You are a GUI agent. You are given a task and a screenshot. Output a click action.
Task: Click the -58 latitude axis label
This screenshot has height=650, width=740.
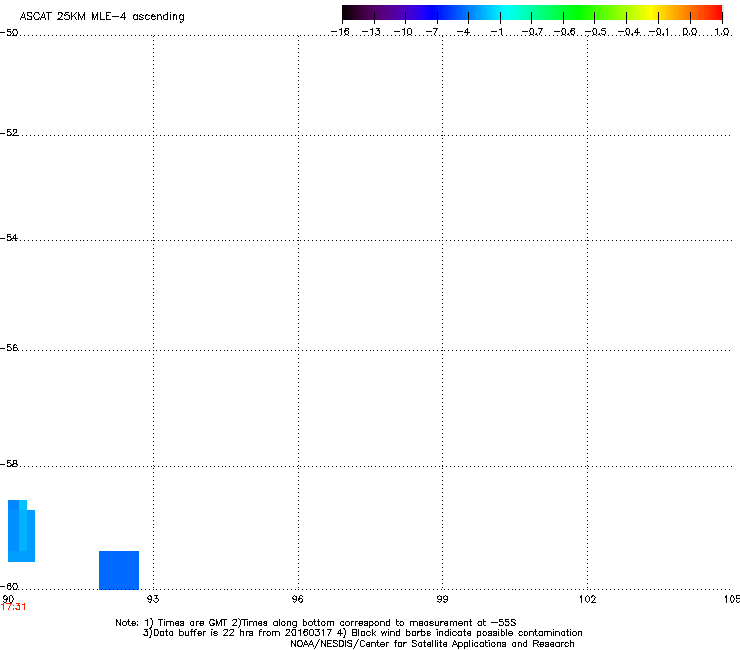pyautogui.click(x=9, y=464)
